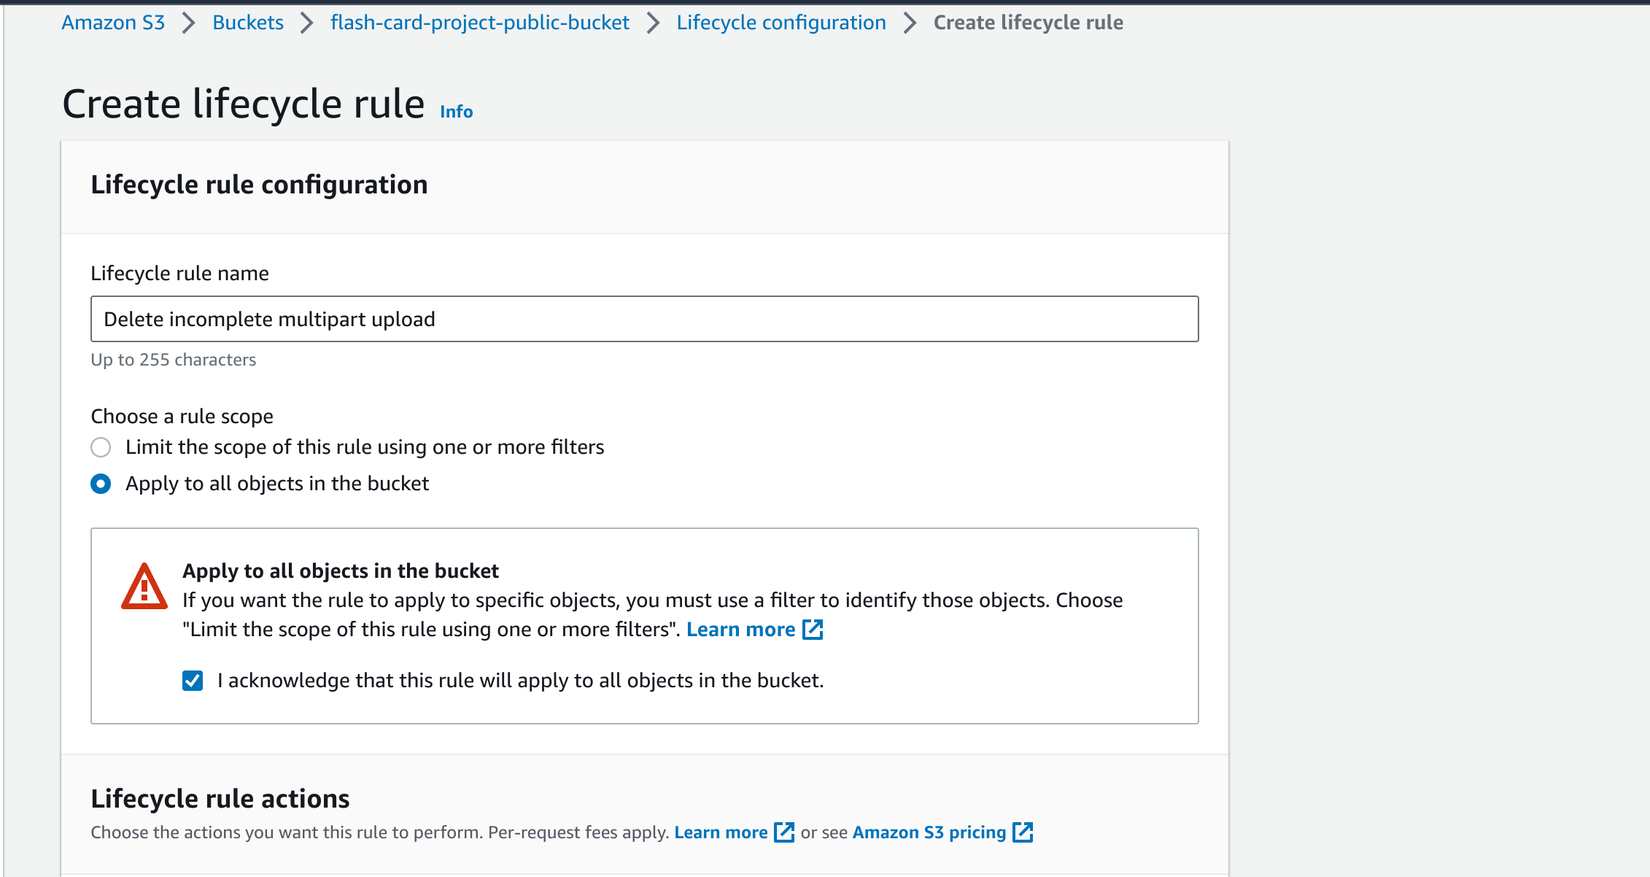Click the warning triangle icon
The width and height of the screenshot is (1650, 877).
tap(144, 587)
